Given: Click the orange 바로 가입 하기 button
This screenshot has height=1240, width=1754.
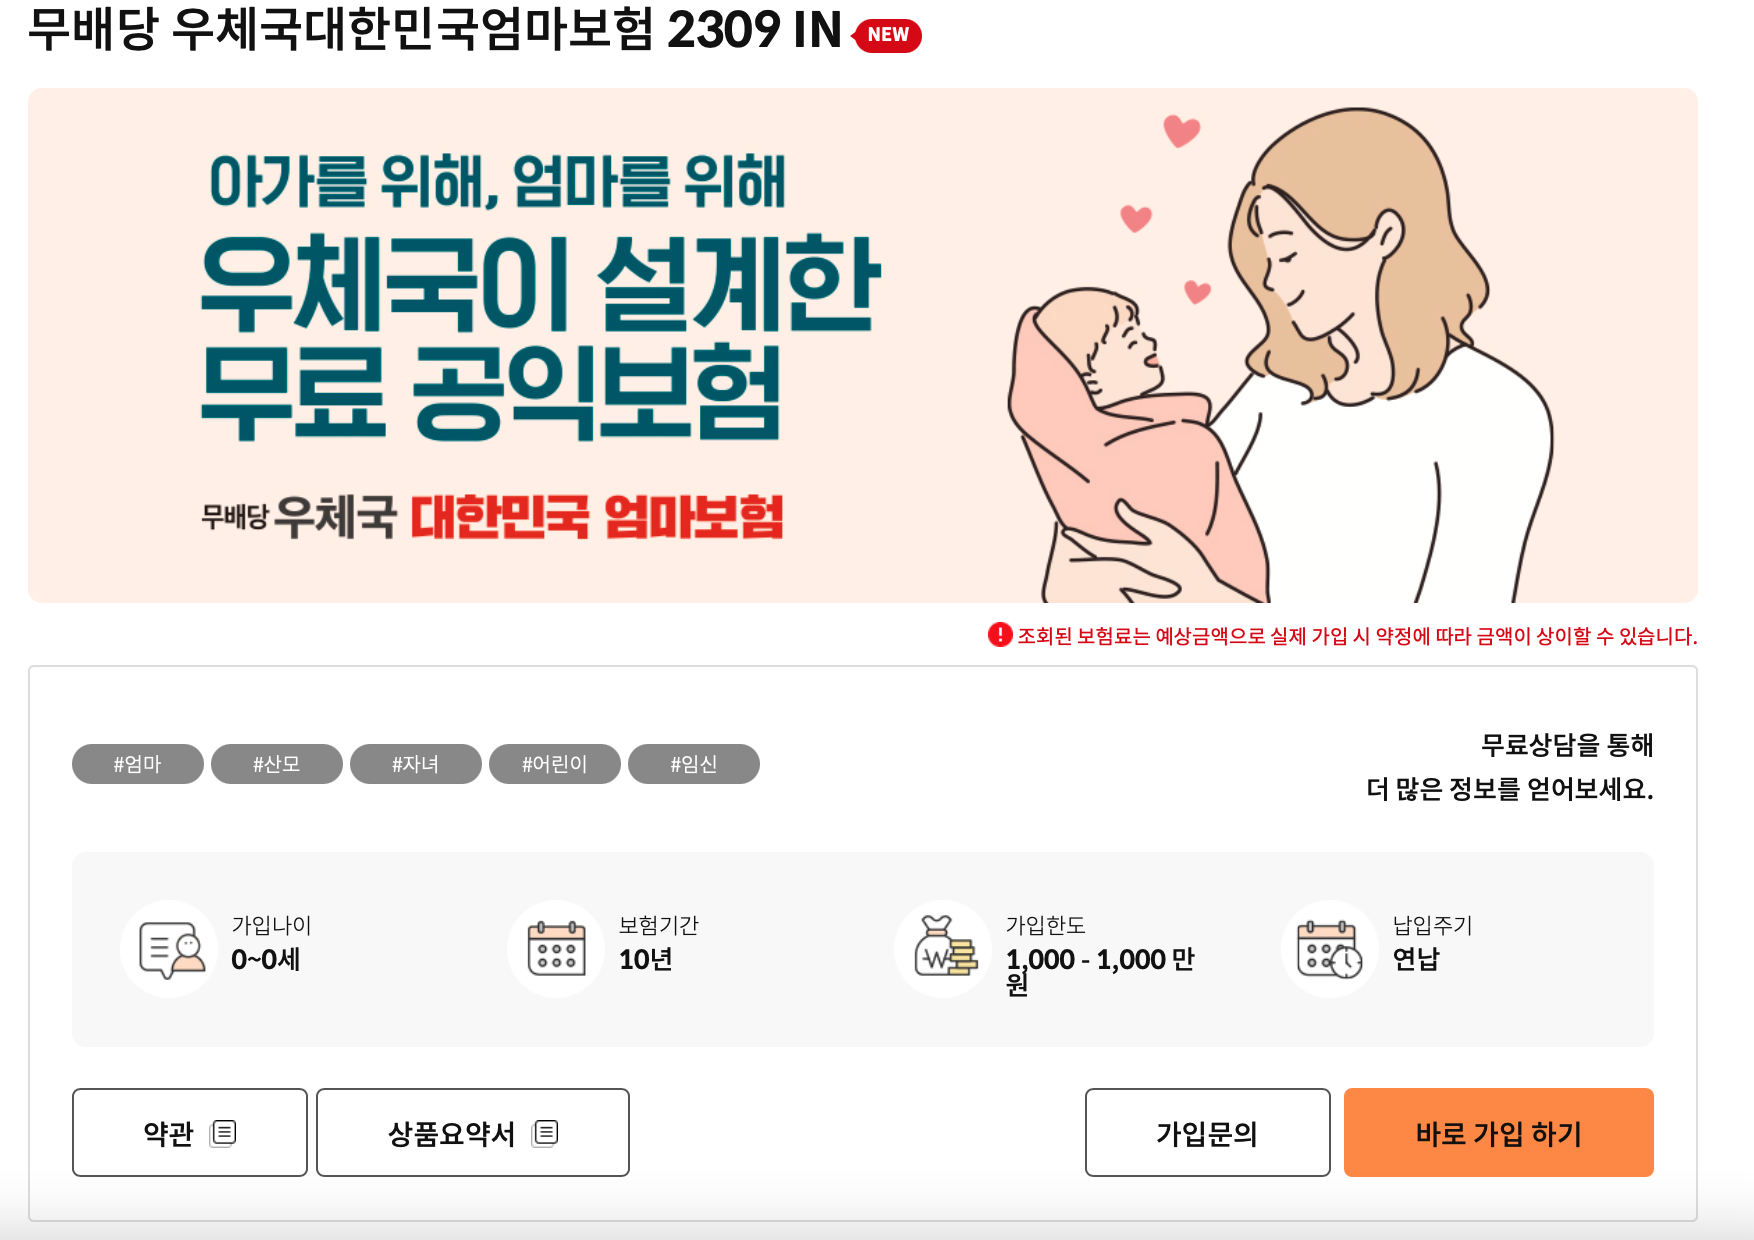Looking at the screenshot, I should [x=1499, y=1133].
